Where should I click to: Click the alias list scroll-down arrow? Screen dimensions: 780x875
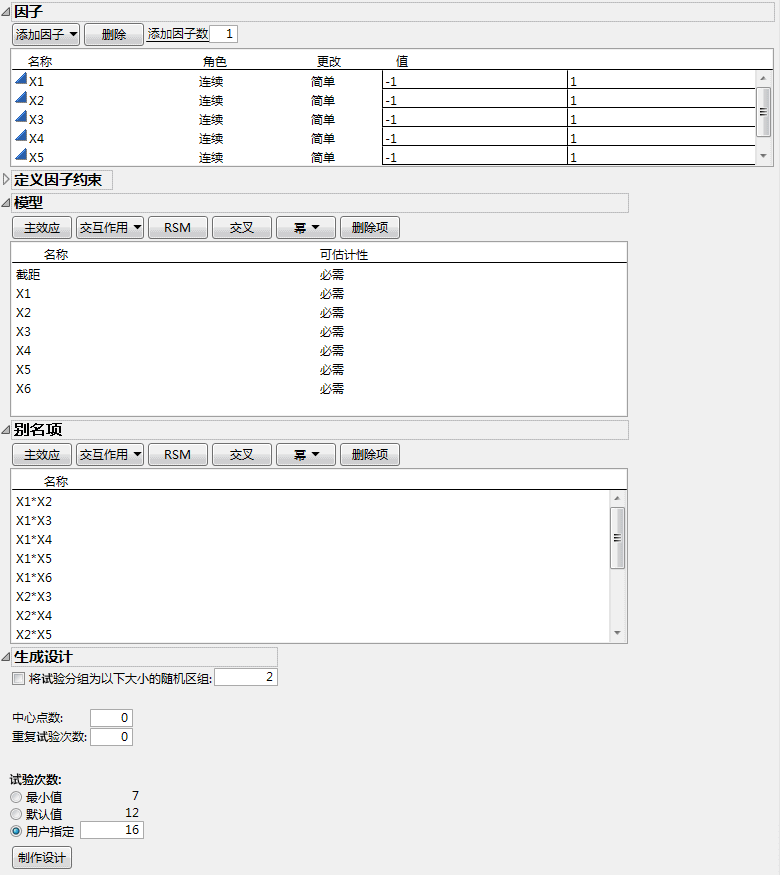click(617, 633)
